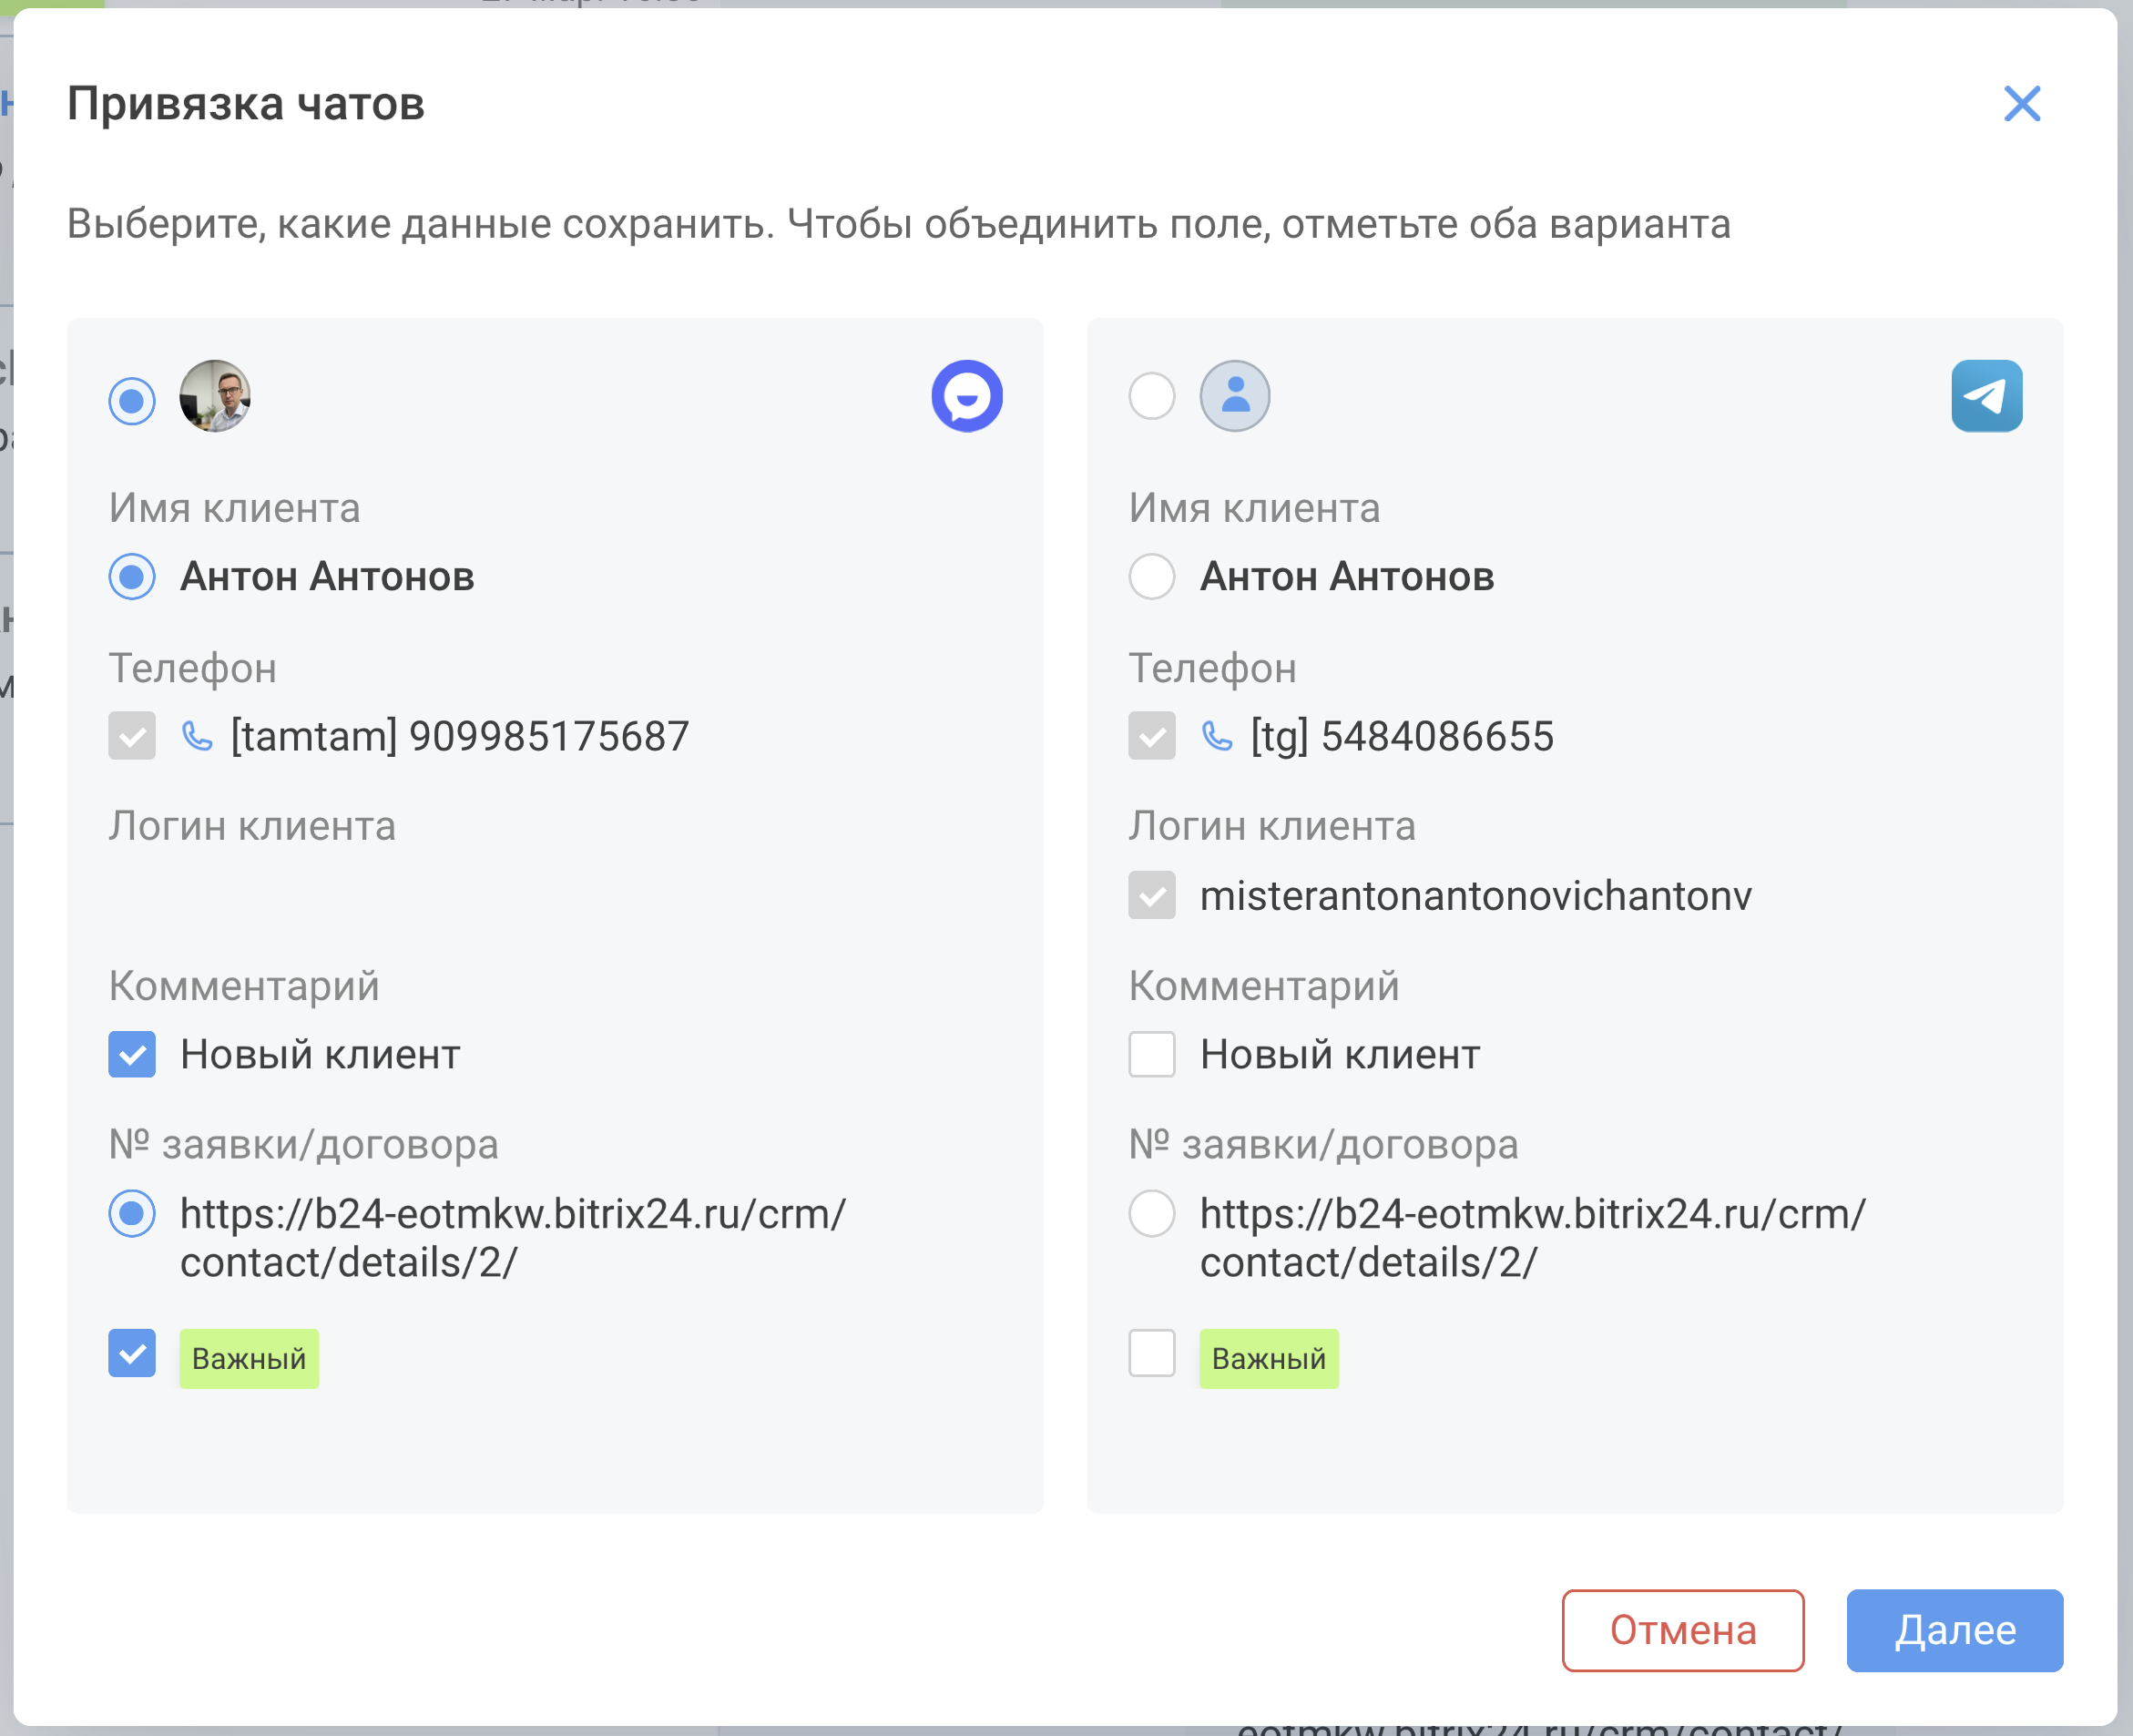Screen dimensions: 2133x1736
Task: Click the left green Важный tag
Action: click(249, 1358)
